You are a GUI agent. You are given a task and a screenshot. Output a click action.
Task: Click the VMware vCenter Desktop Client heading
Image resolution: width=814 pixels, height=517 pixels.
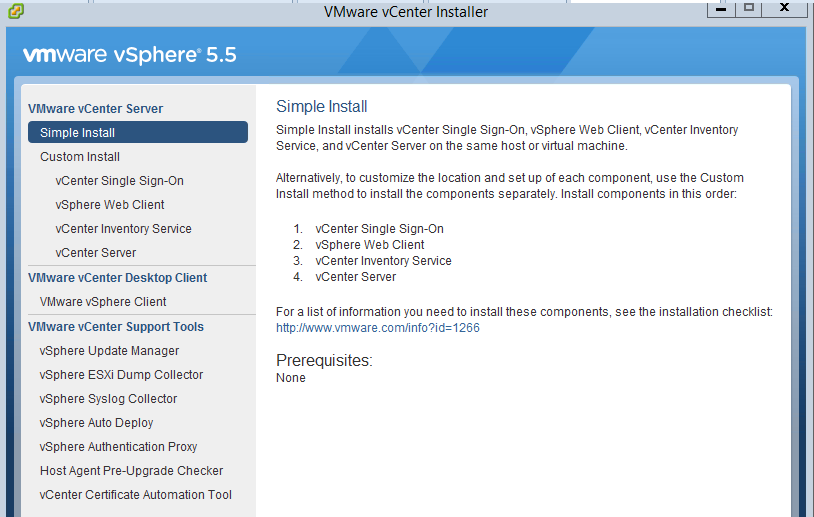(117, 278)
